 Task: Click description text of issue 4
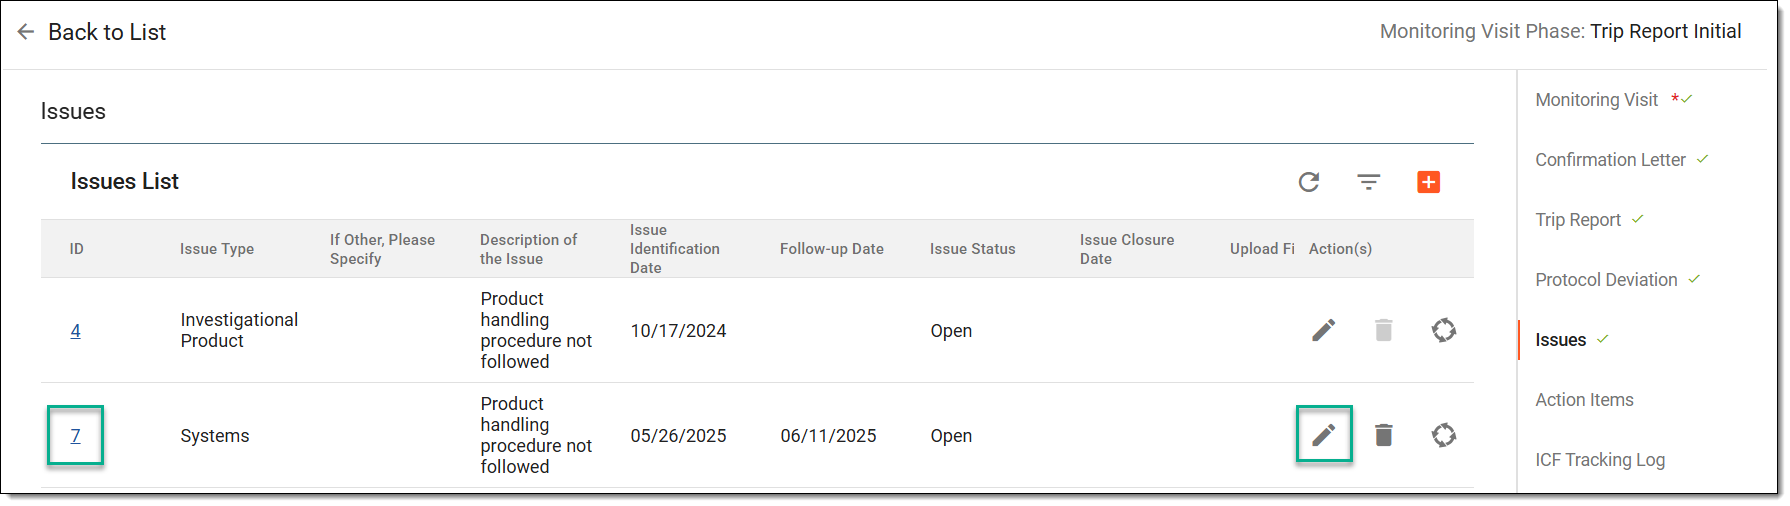tap(536, 330)
